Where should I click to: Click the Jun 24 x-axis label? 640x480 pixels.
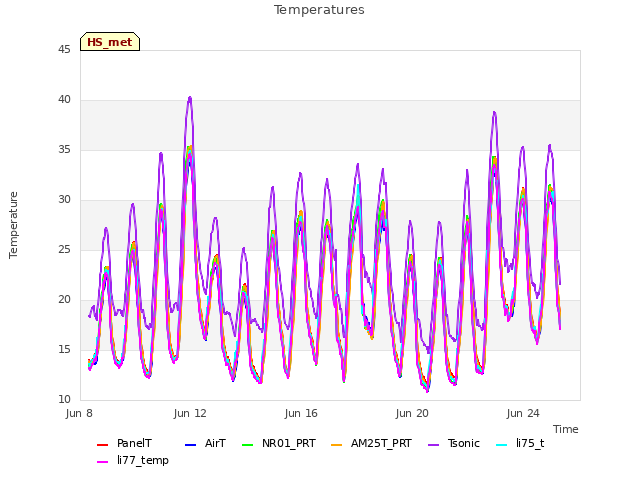[x=523, y=413]
